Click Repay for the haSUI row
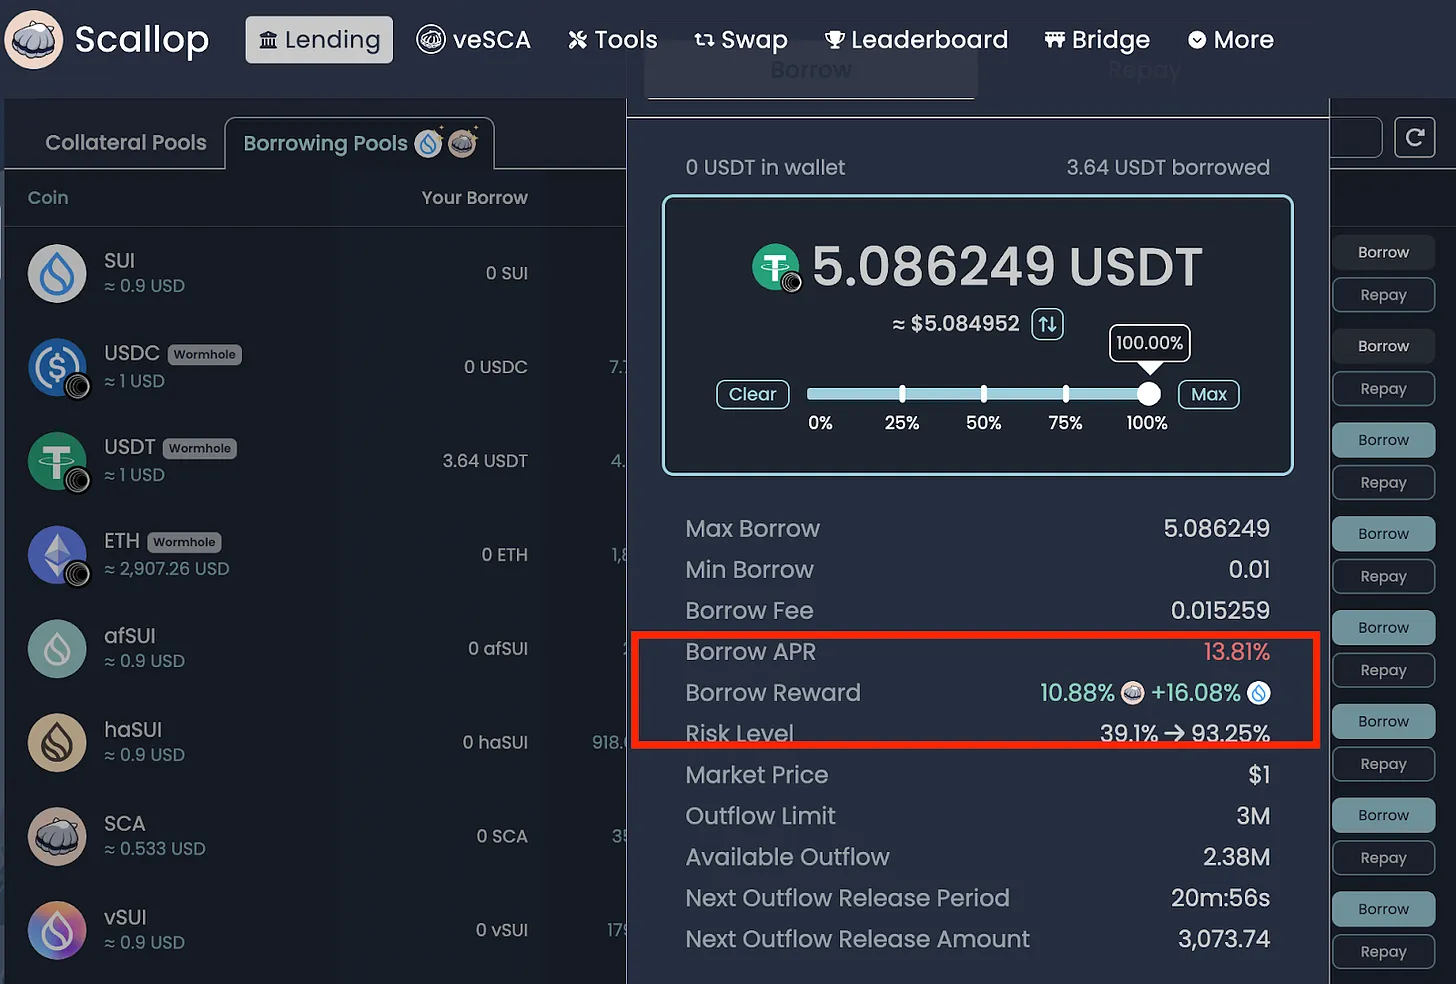 (x=1383, y=764)
